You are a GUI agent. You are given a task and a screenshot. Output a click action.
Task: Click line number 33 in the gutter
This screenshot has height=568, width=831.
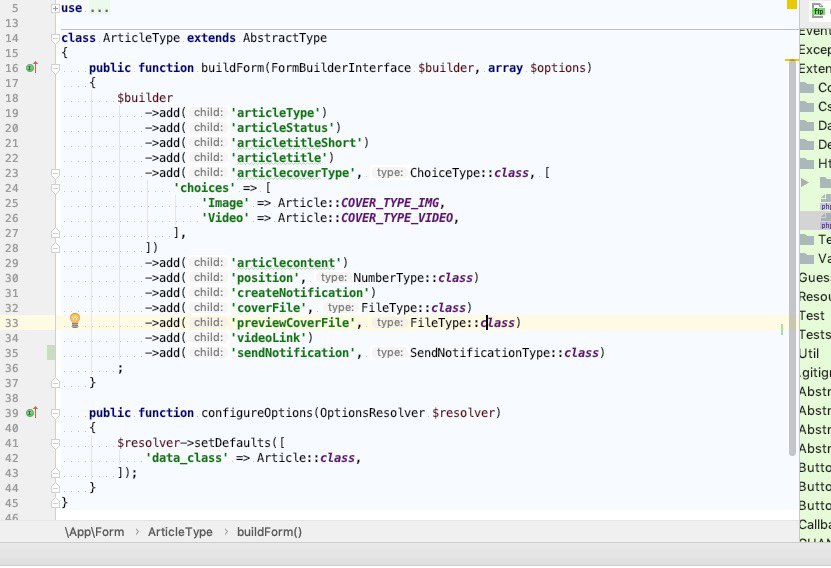click(x=12, y=323)
